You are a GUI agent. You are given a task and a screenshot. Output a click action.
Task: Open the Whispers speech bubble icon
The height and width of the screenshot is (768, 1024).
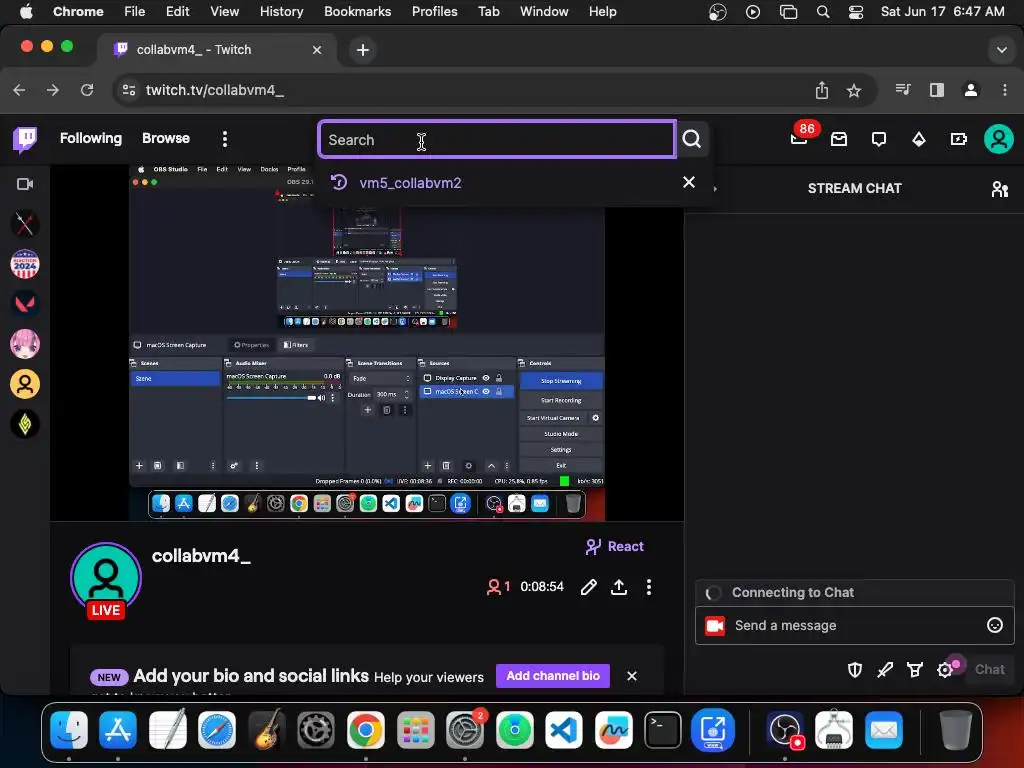tap(879, 139)
